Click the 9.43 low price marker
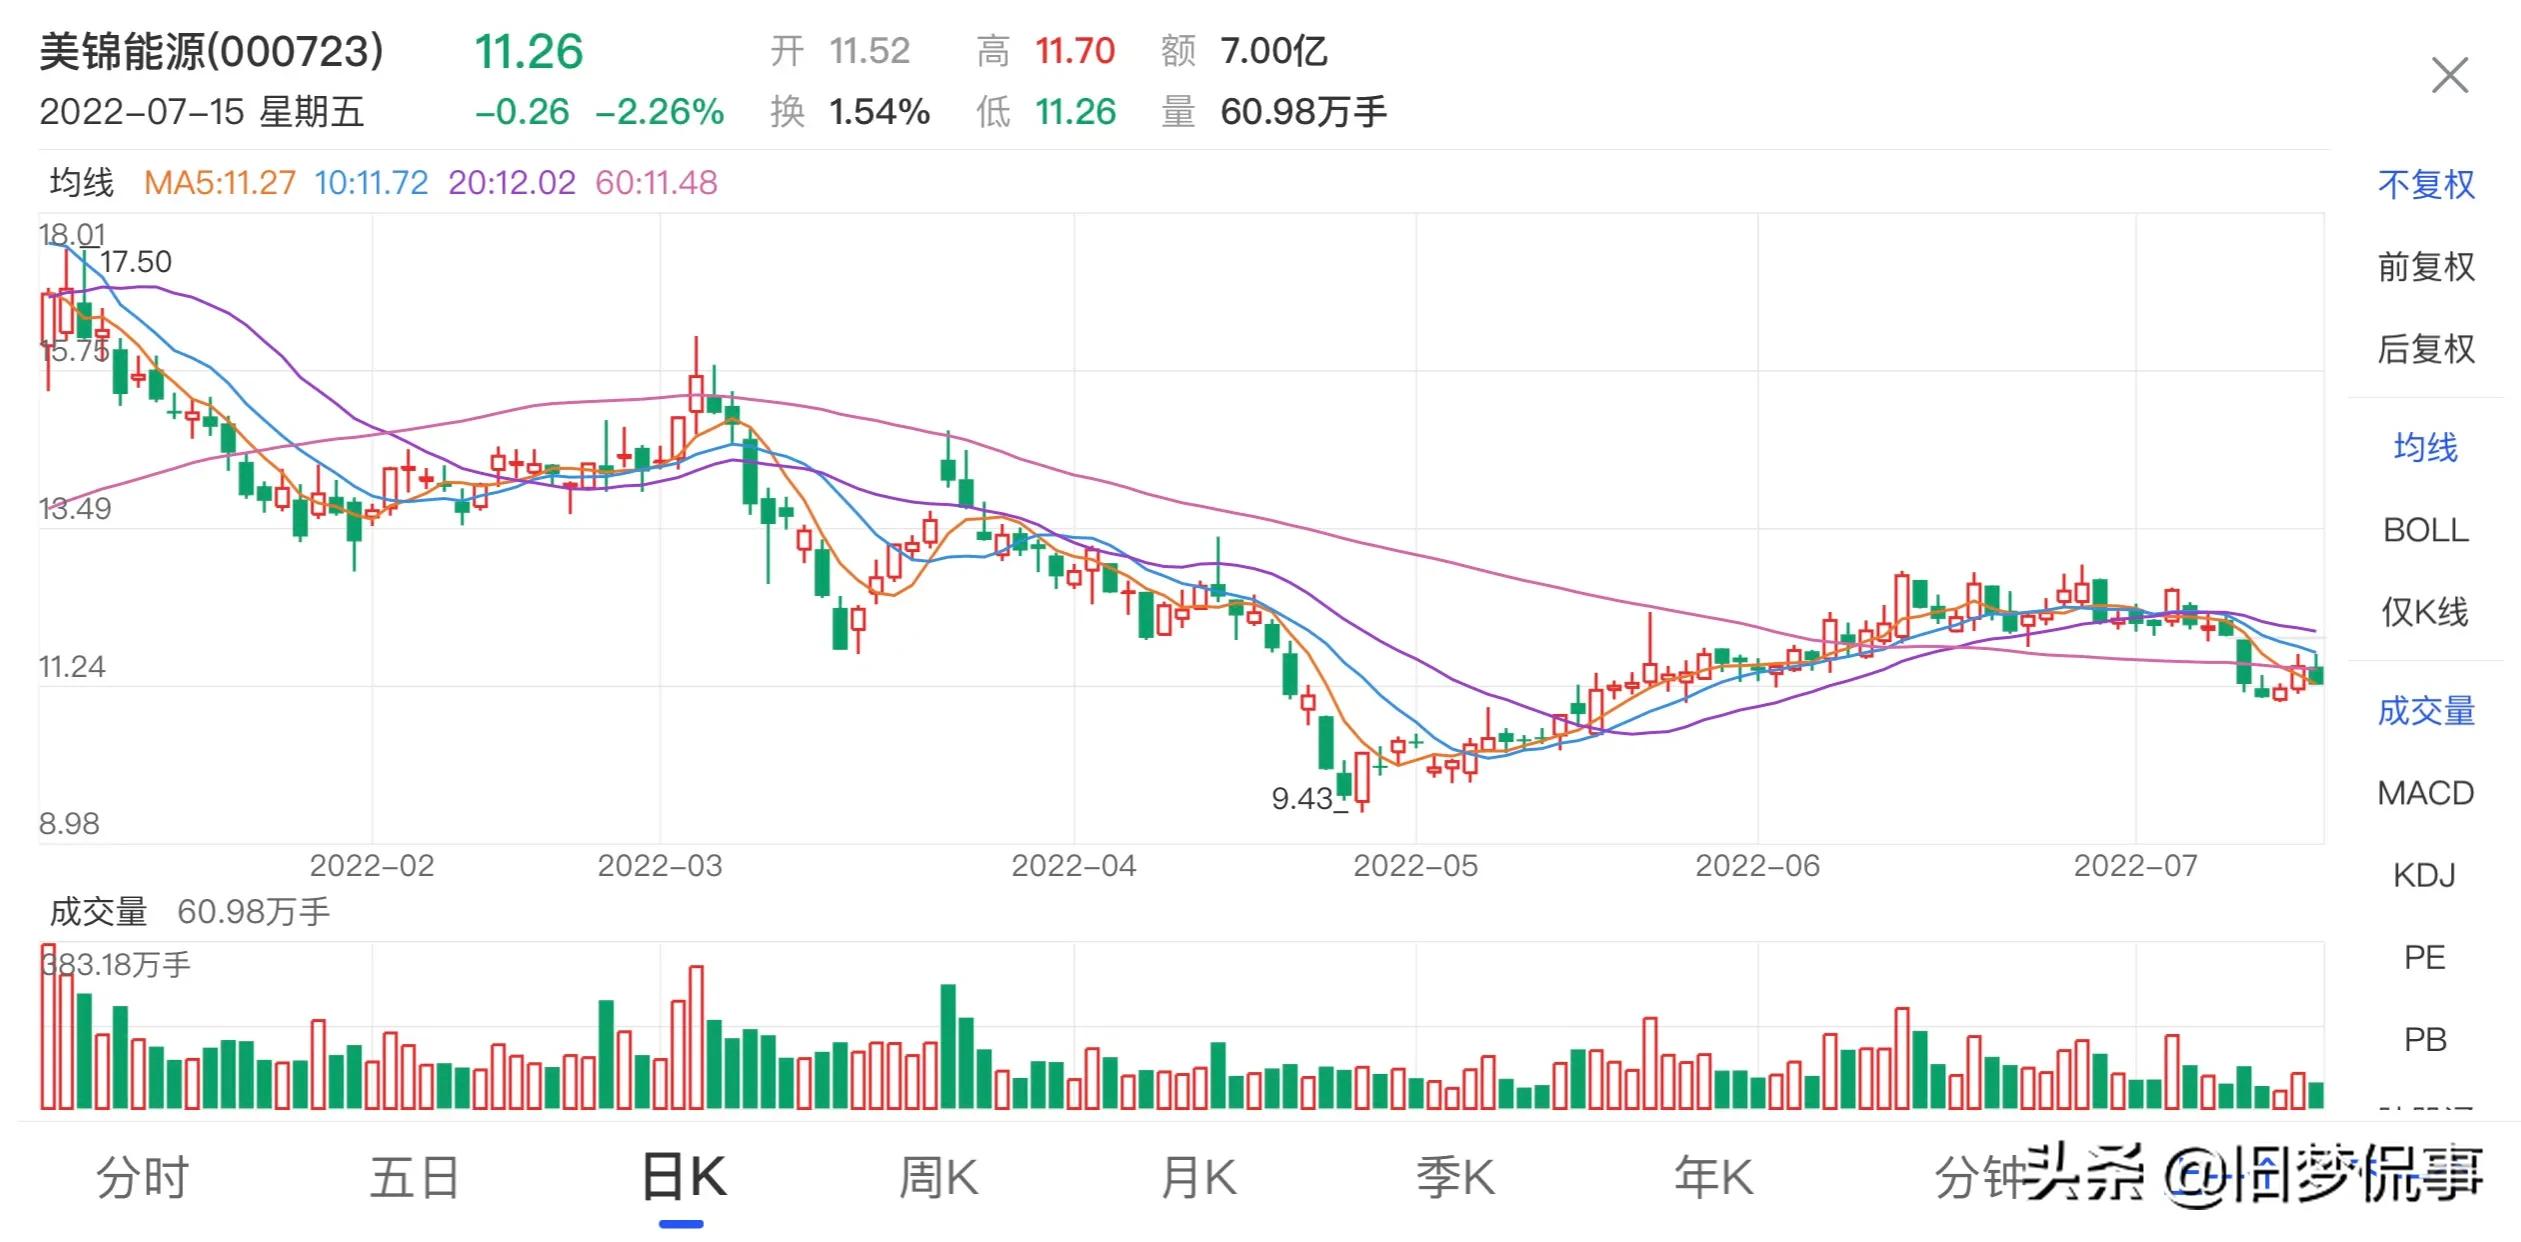 coord(1302,798)
